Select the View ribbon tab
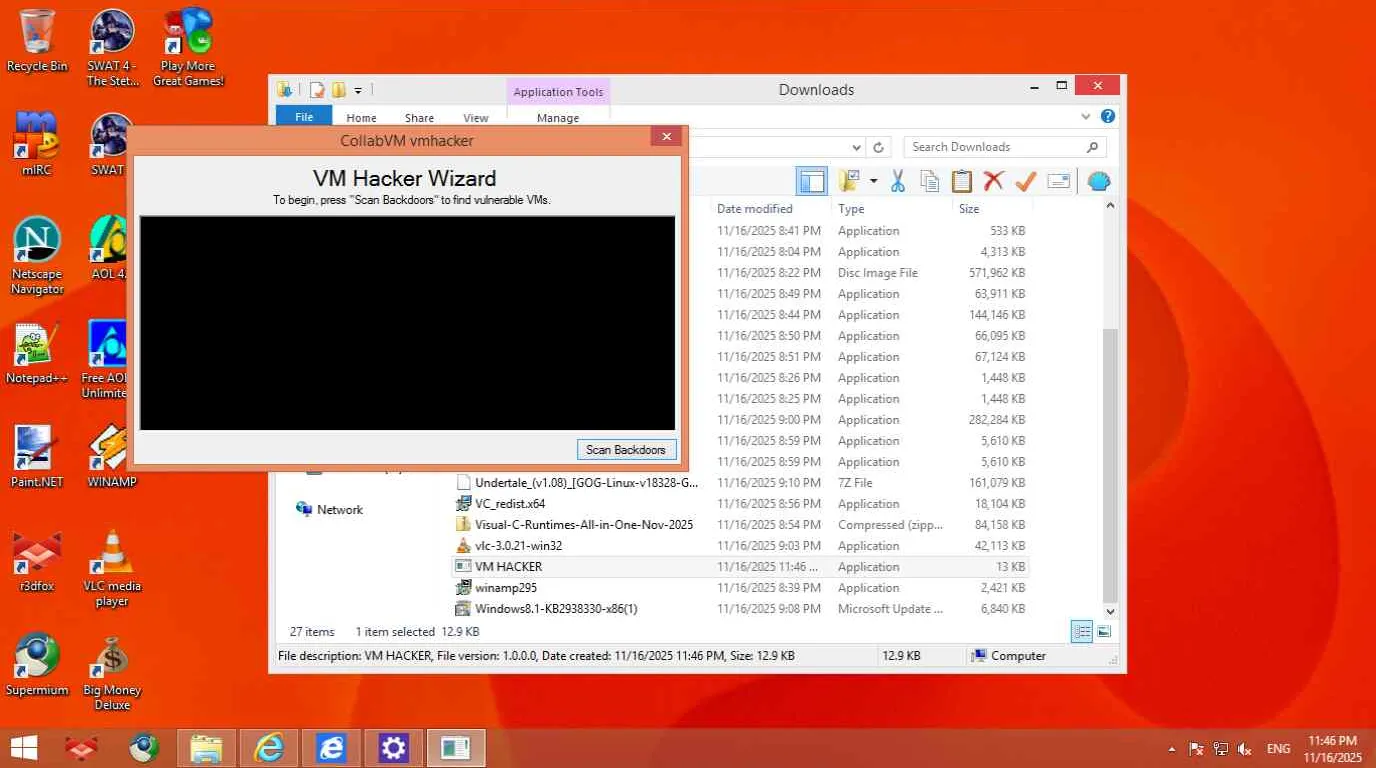1376x768 pixels. pyautogui.click(x=476, y=118)
